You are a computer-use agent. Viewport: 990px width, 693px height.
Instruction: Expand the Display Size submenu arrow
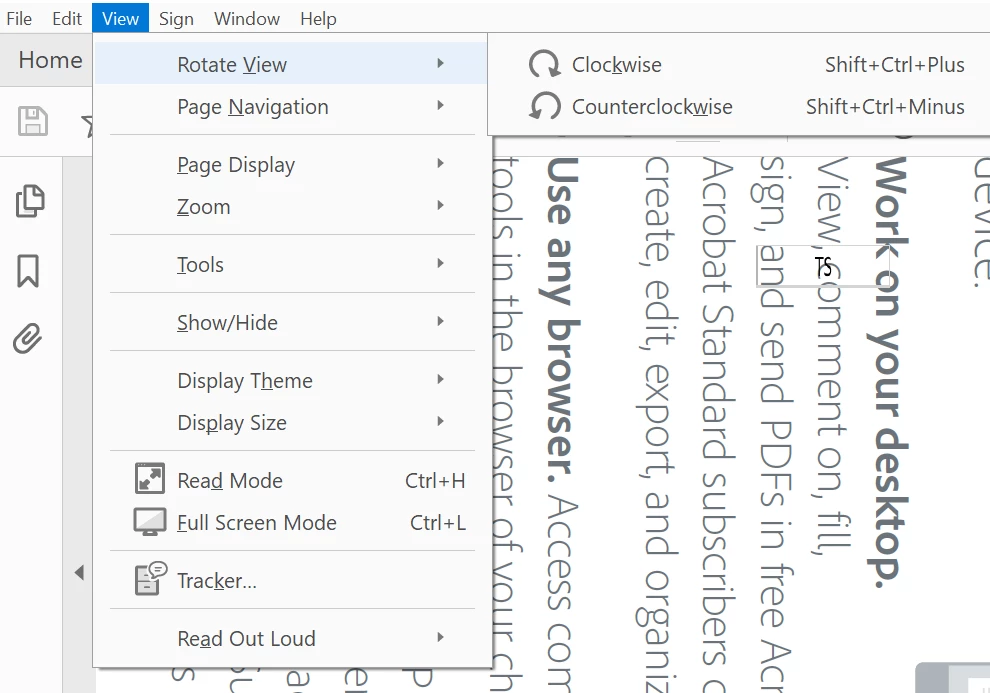point(441,421)
